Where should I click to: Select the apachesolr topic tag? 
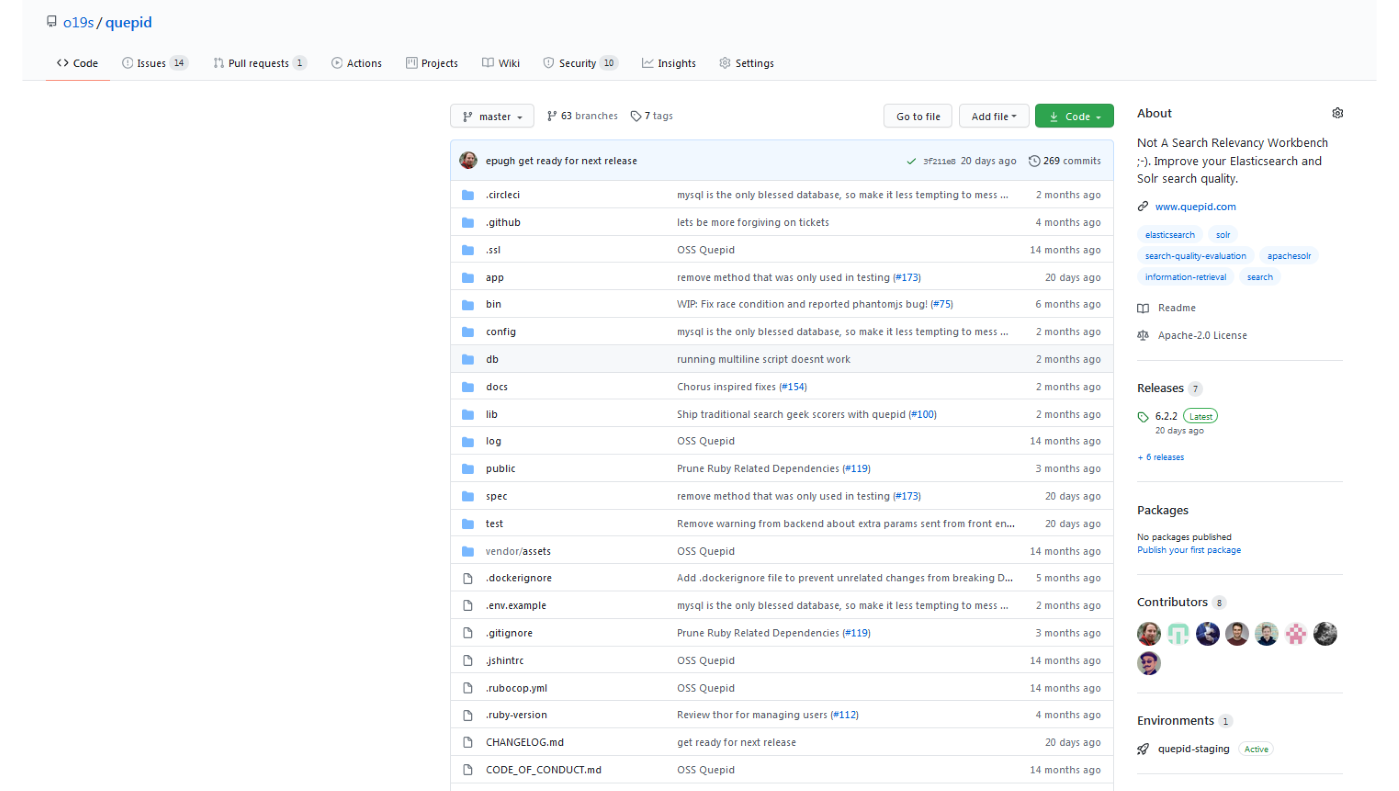tap(1289, 256)
